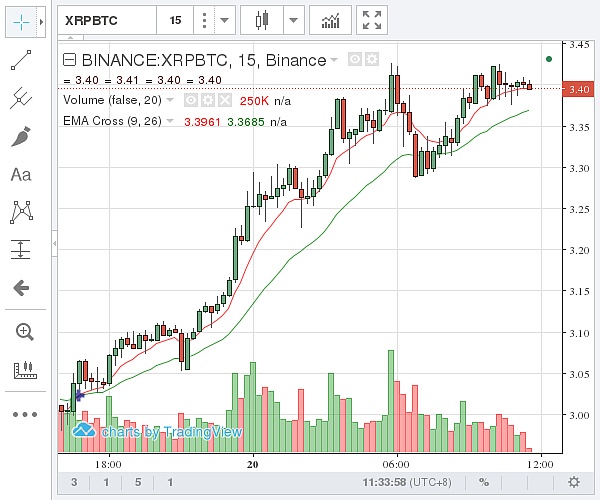The width and height of the screenshot is (600, 500).
Task: Open the indicators button
Action: 330,20
